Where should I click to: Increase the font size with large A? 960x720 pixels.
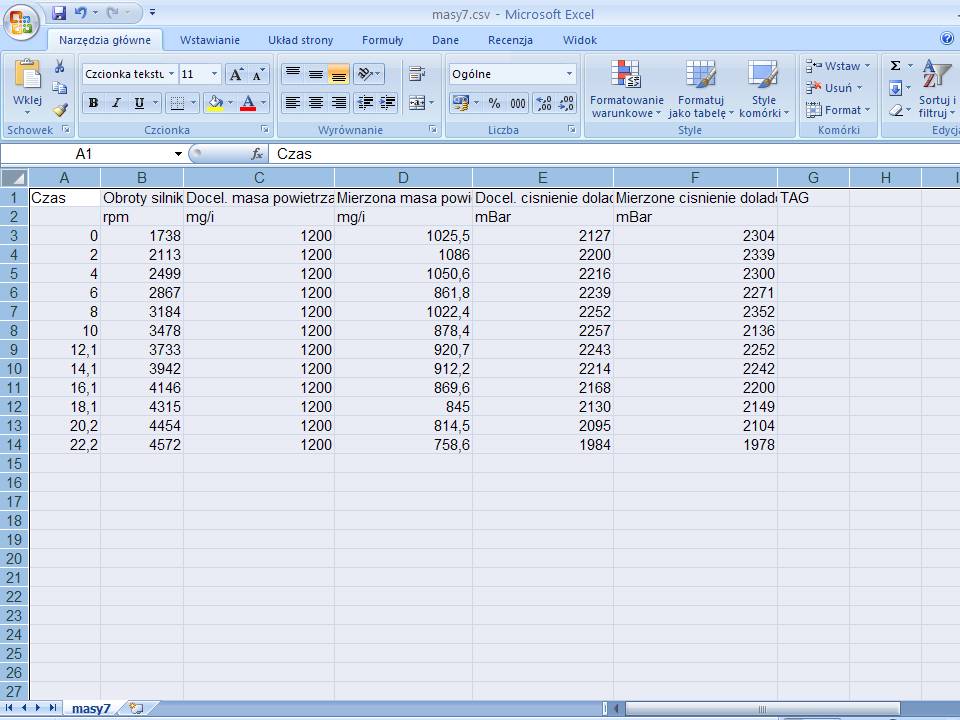[x=236, y=75]
